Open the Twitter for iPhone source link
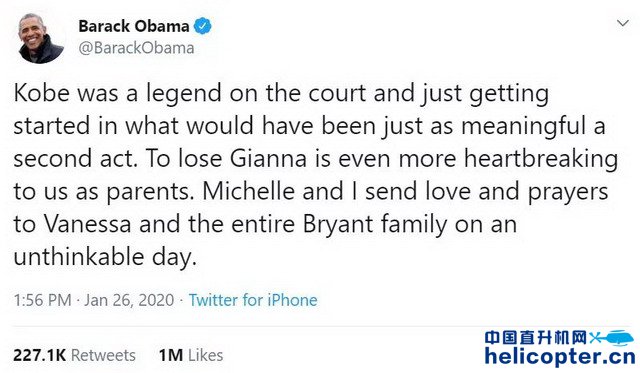640x373 pixels. [253, 300]
